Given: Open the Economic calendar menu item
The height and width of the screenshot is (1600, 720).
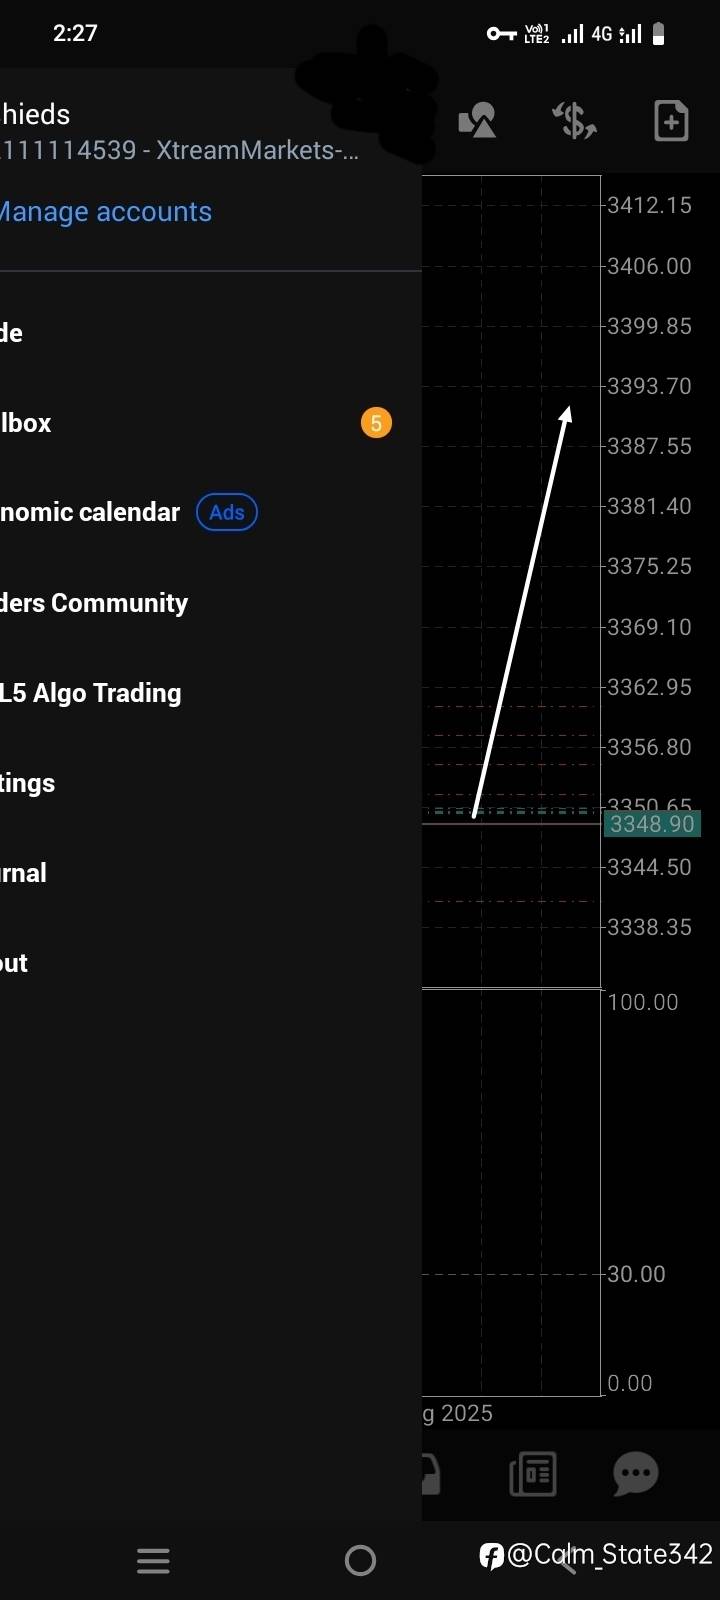Looking at the screenshot, I should pos(90,512).
